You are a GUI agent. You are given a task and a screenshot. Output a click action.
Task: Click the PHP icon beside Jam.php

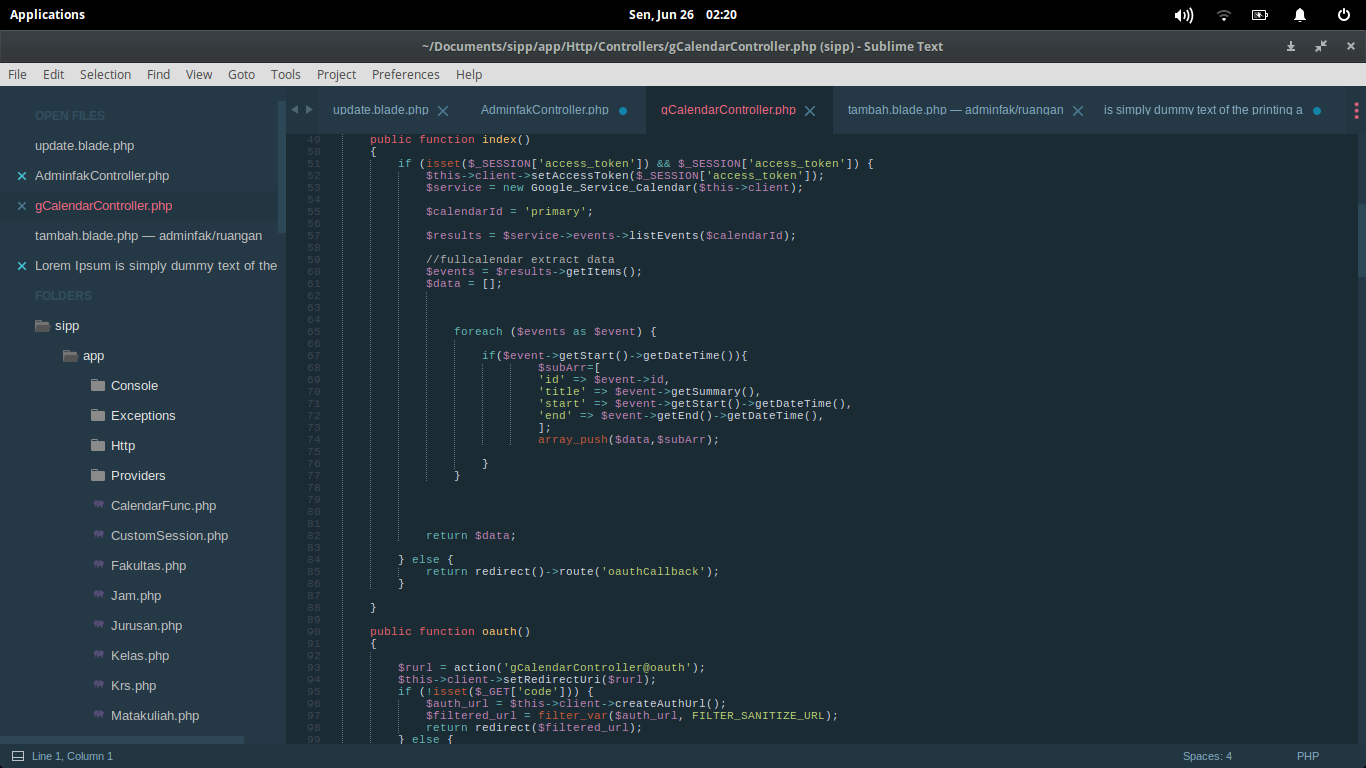pos(99,595)
